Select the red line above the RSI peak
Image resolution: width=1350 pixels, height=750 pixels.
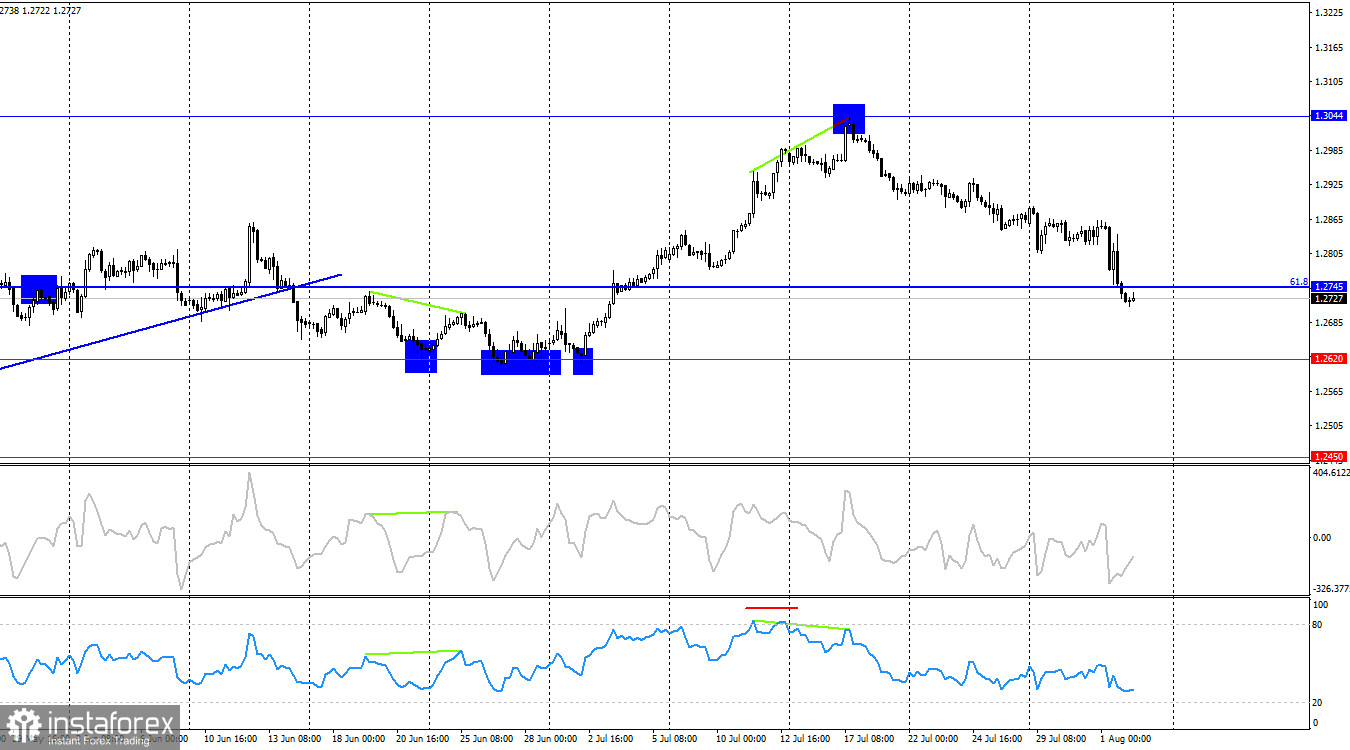click(771, 607)
